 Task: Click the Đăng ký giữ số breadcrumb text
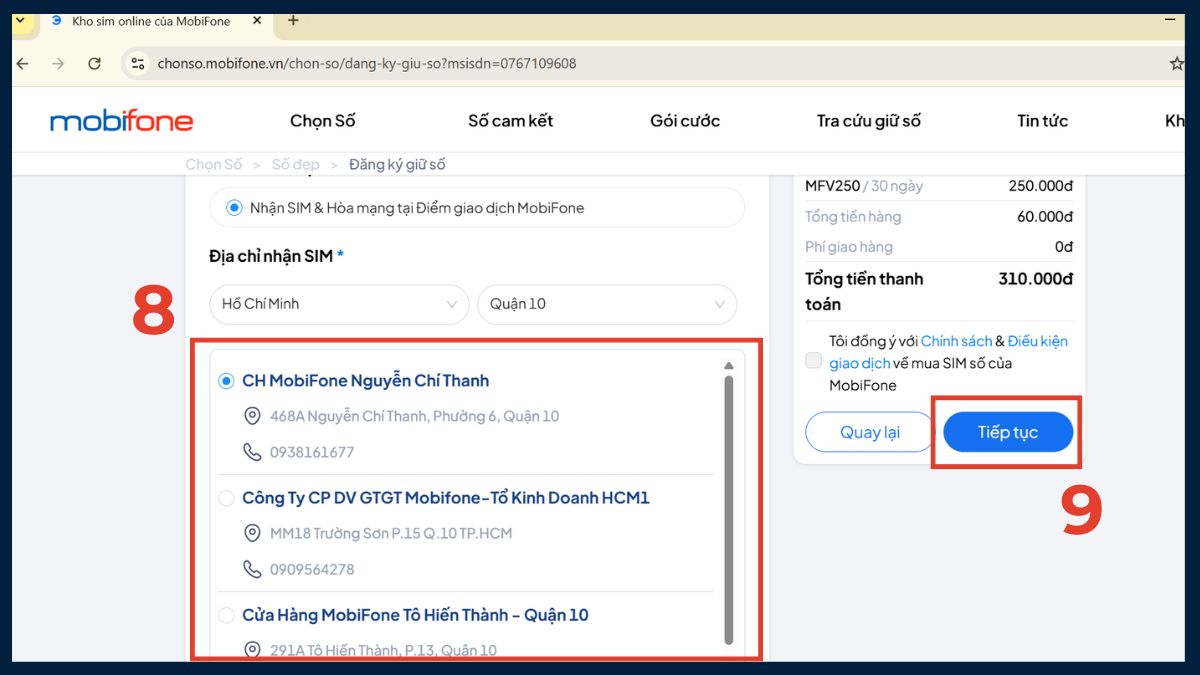pos(397,164)
